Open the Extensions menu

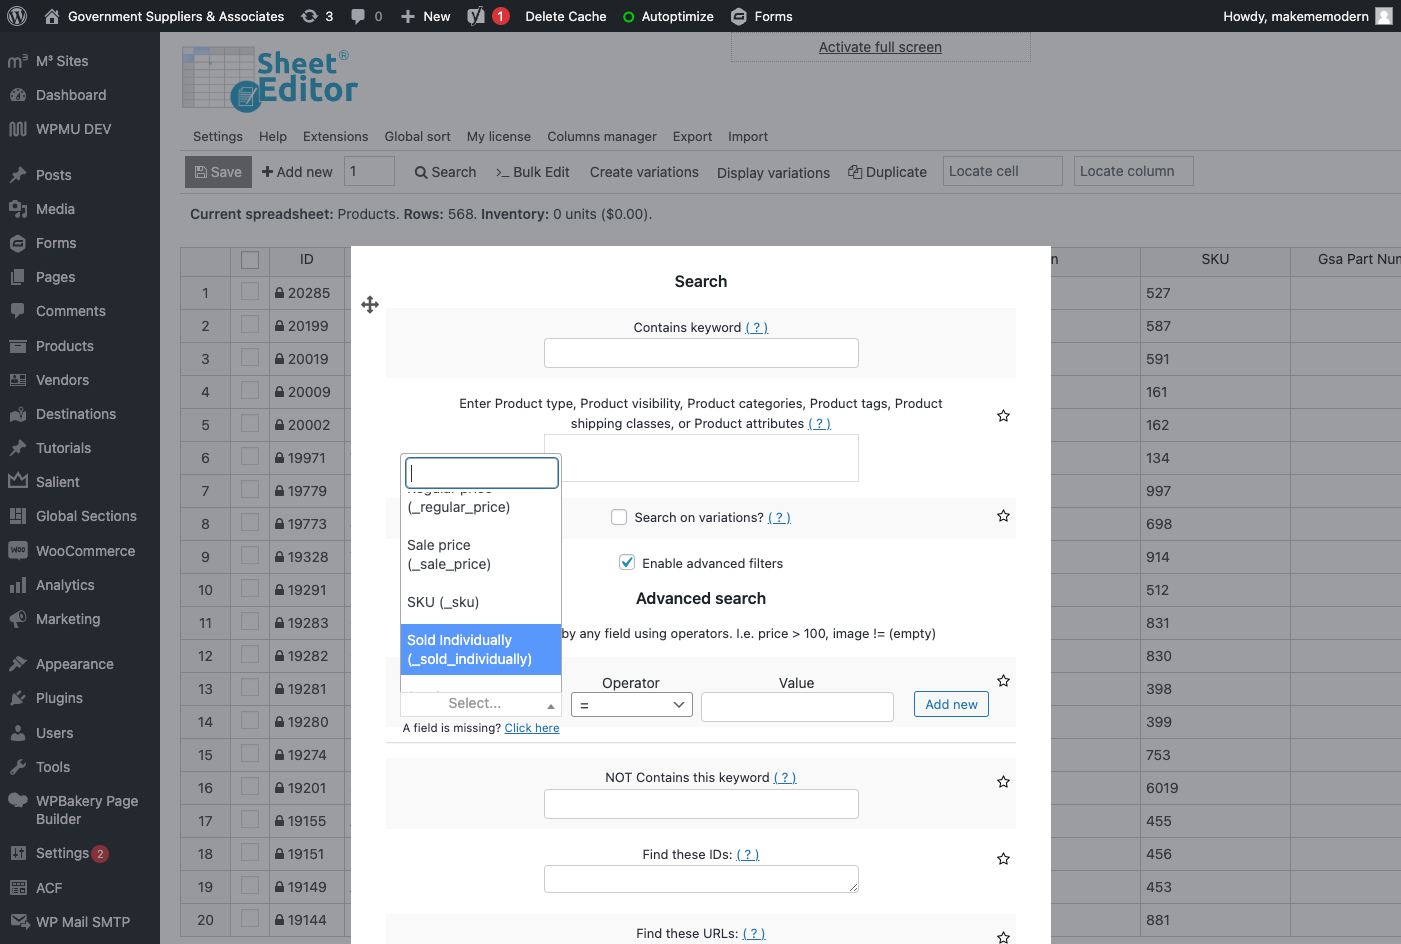click(335, 137)
